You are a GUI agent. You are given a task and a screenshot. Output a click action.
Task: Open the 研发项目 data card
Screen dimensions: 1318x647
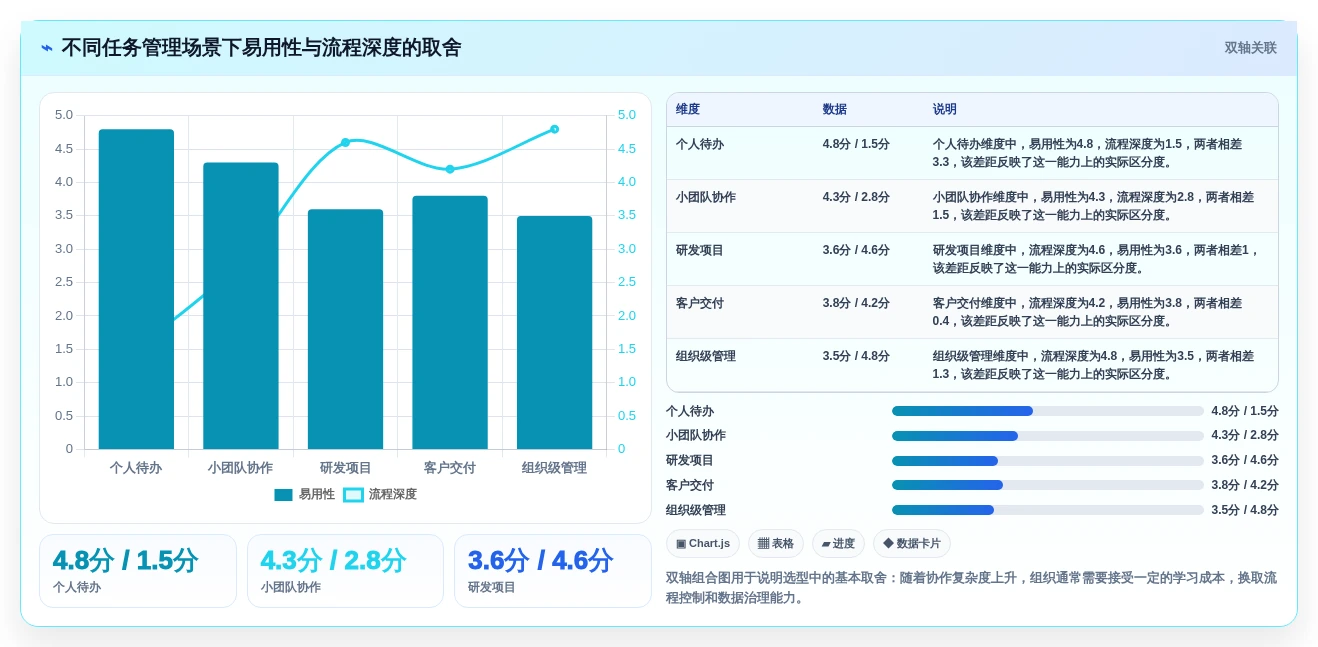[553, 571]
